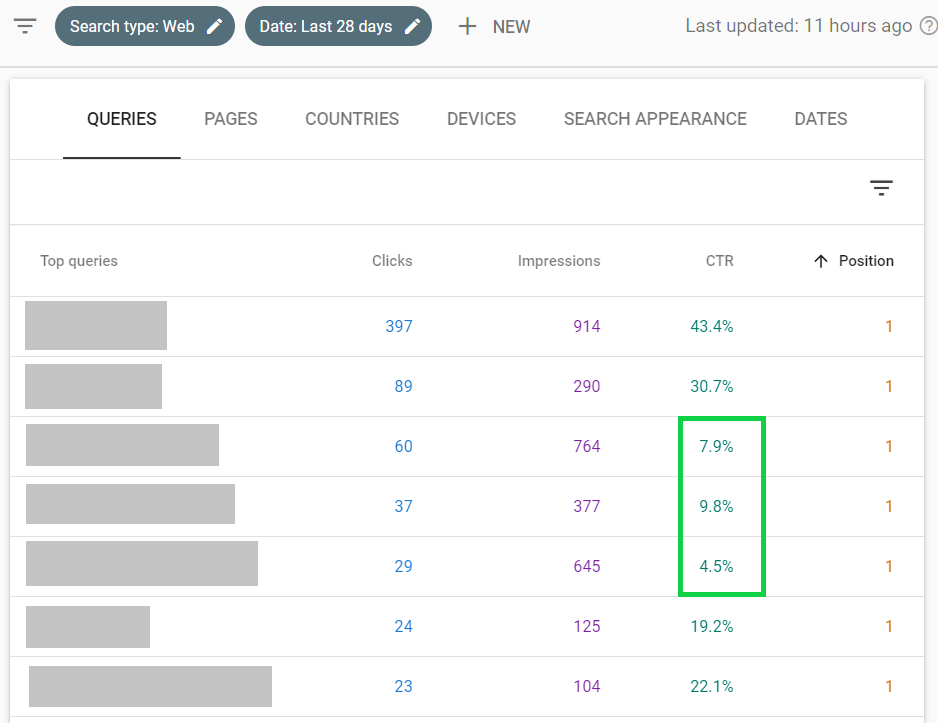The width and height of the screenshot is (938, 723).
Task: Select the QUERIES tab
Action: click(x=121, y=119)
